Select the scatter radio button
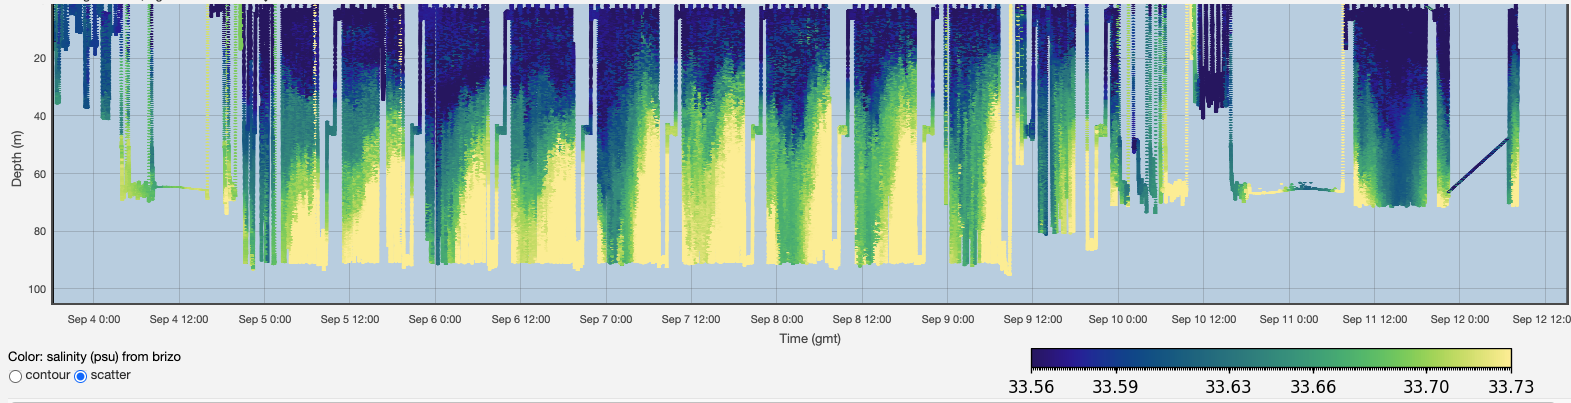This screenshot has width=1571, height=403. pyautogui.click(x=81, y=376)
